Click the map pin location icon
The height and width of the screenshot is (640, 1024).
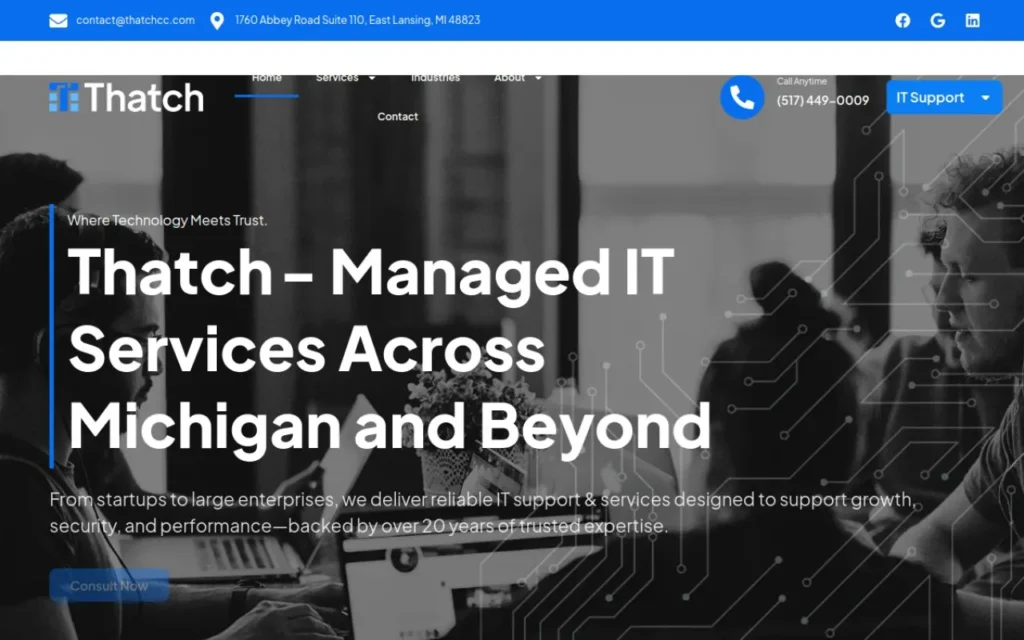(x=217, y=21)
